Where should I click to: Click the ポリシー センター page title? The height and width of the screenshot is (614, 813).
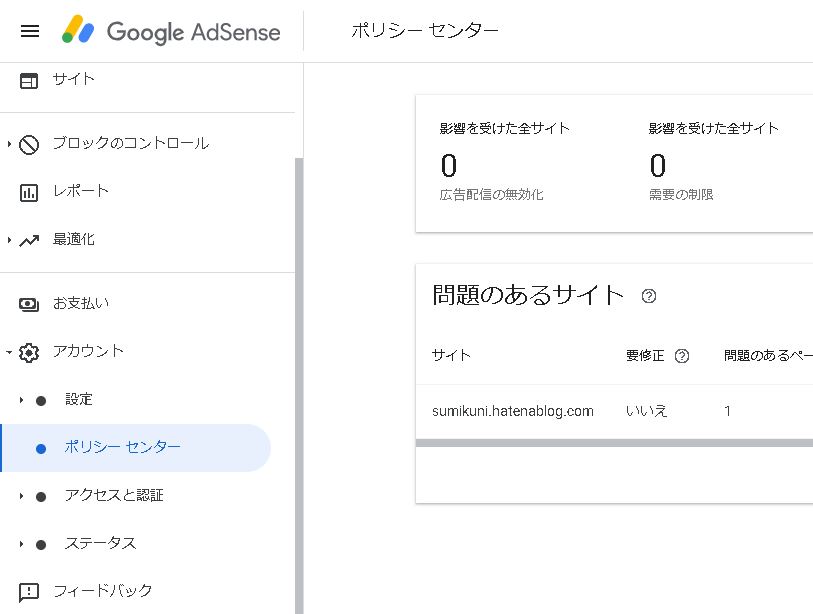click(x=425, y=31)
